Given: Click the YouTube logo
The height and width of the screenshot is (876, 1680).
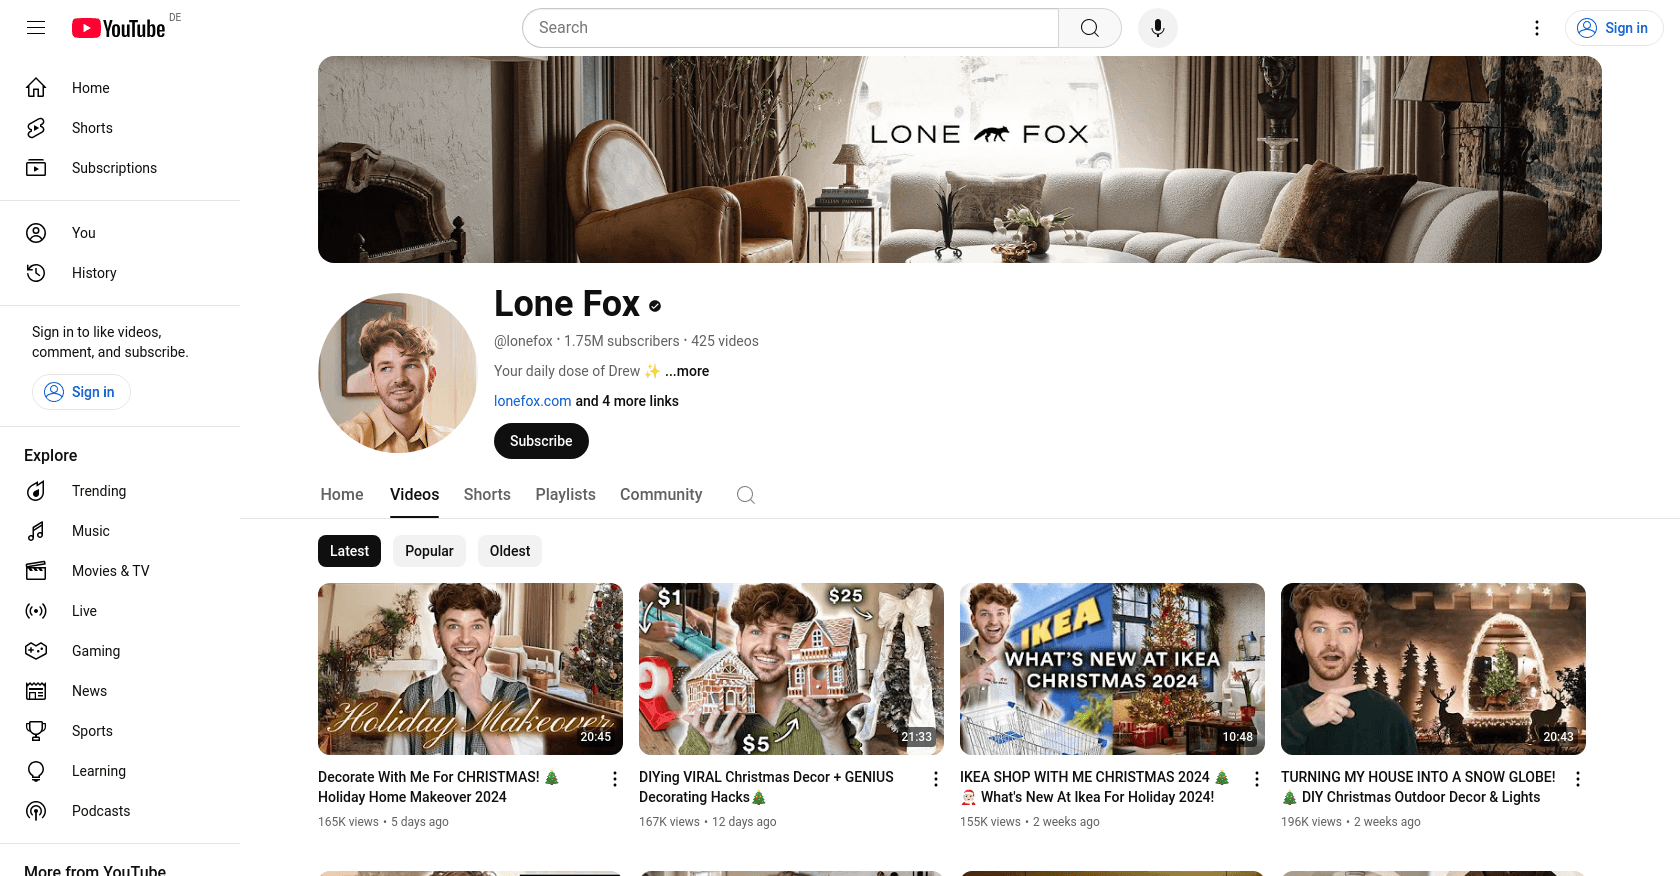Looking at the screenshot, I should click(119, 28).
